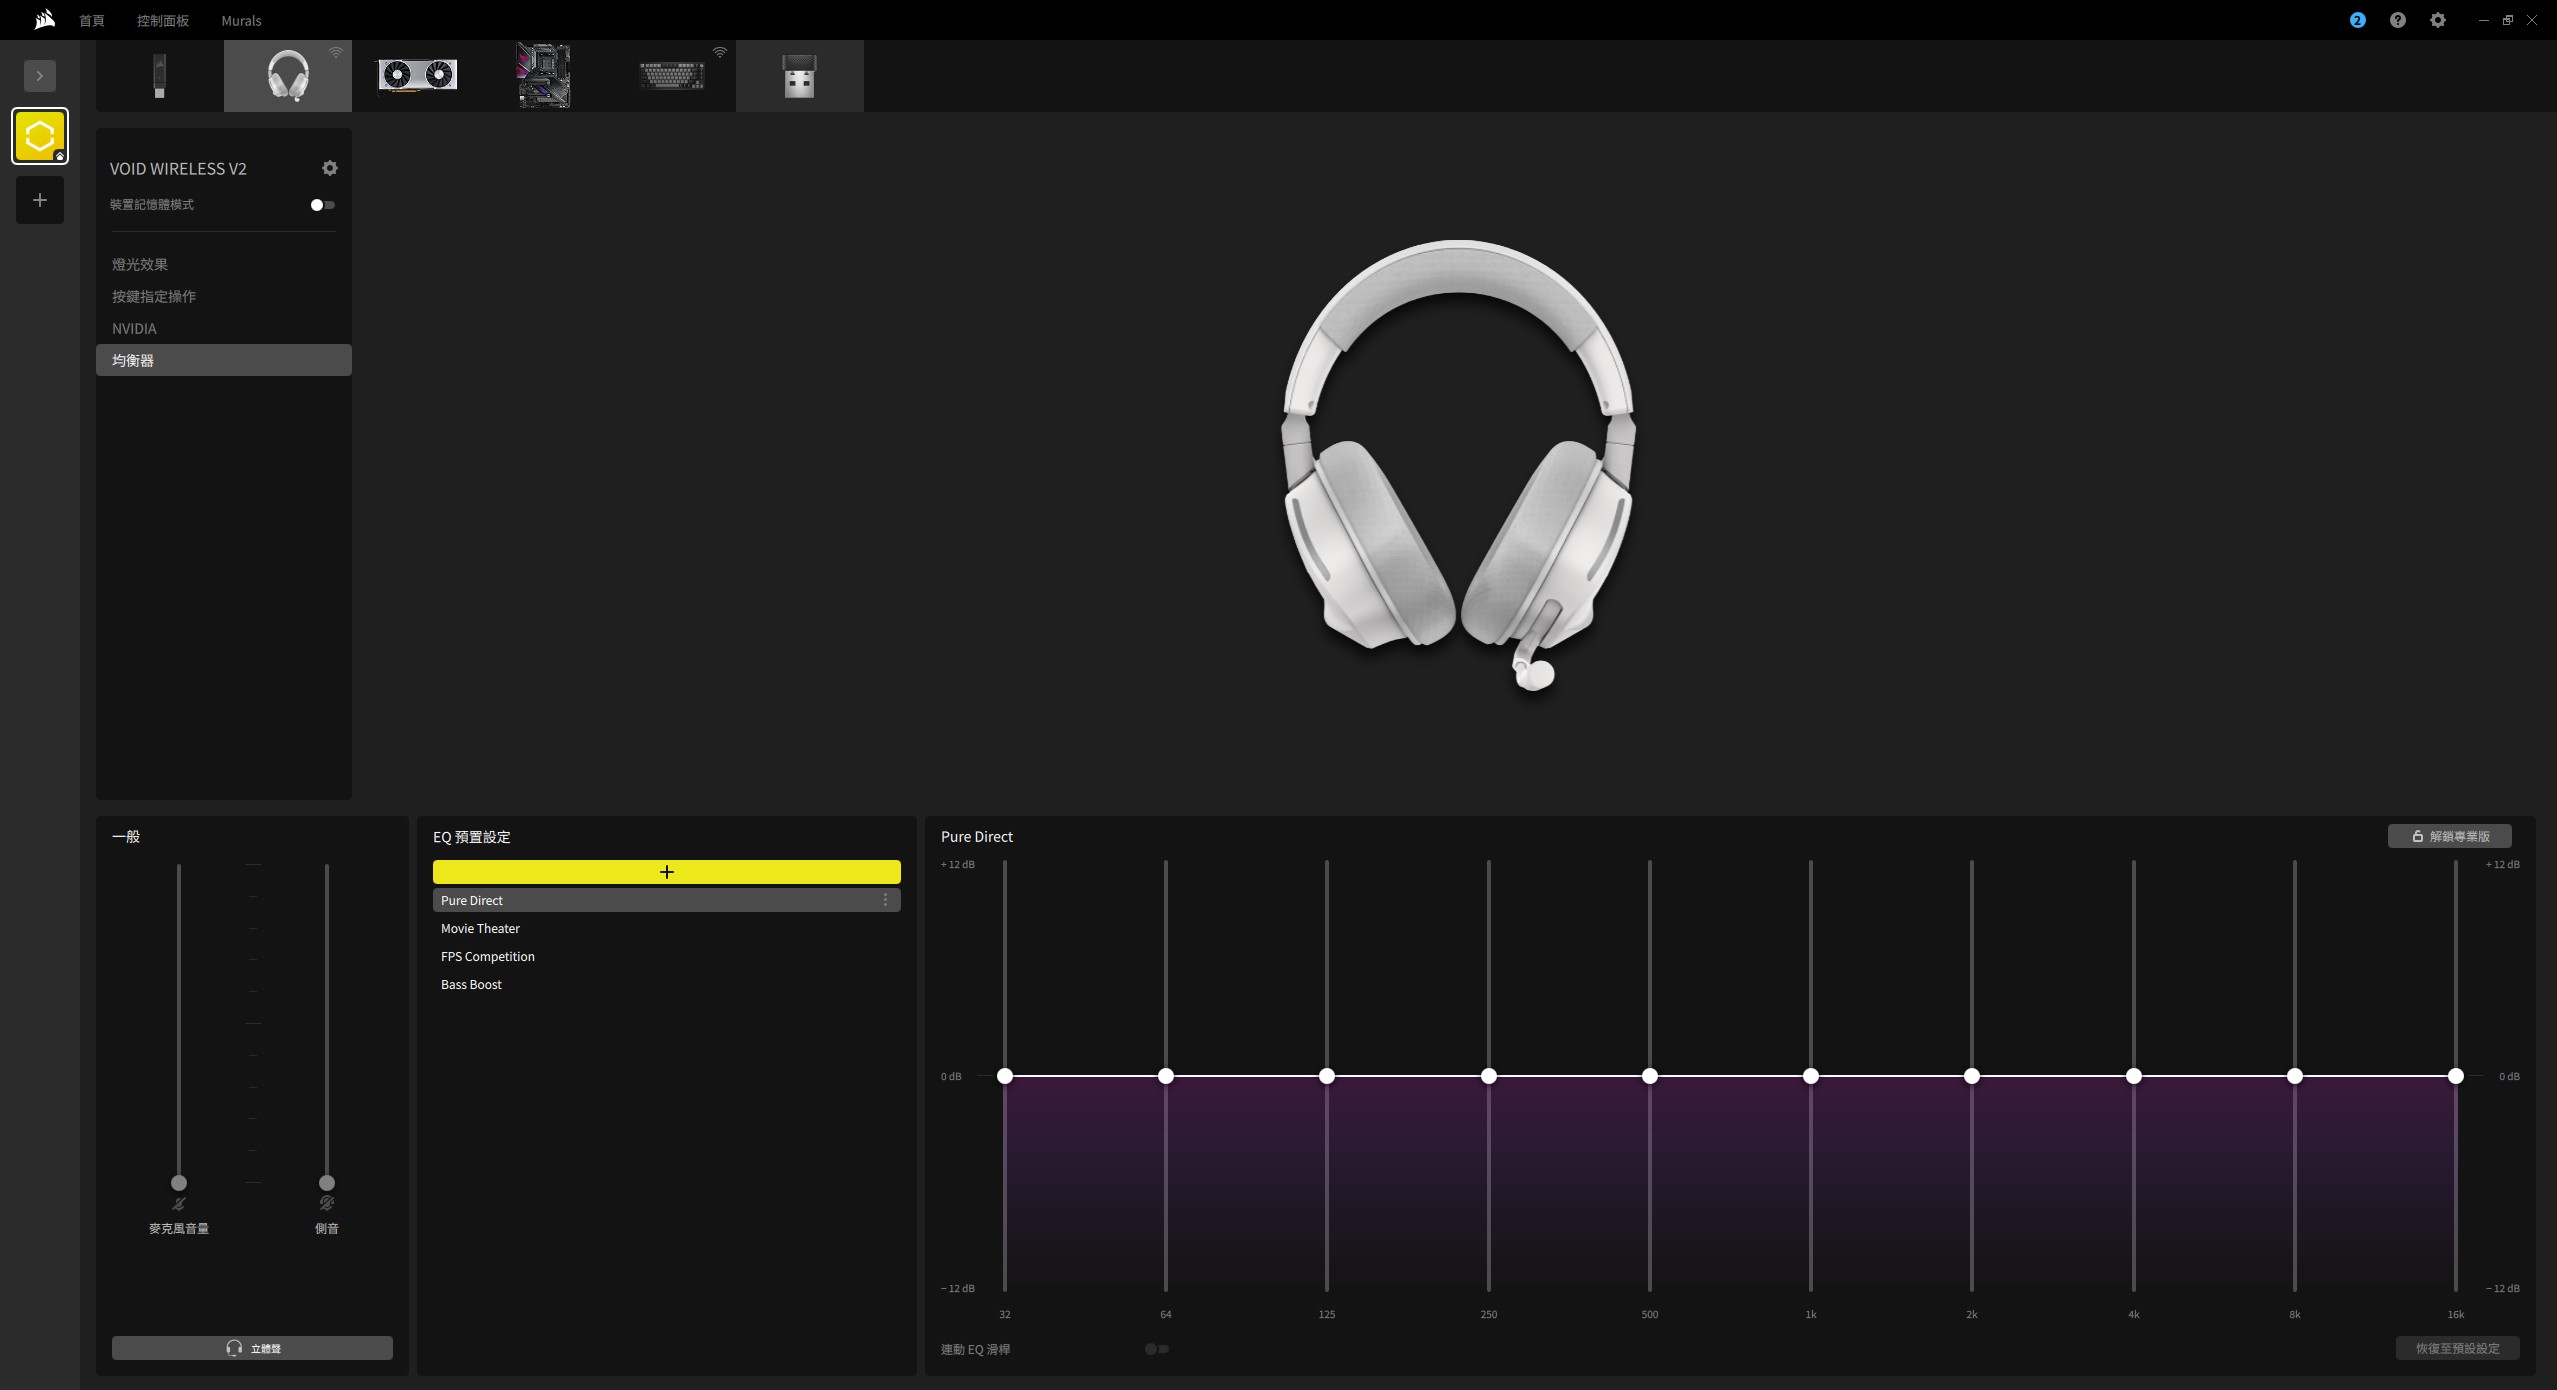Toggle the 連動 EQ 滑桿 switch
Viewport: 2557px width, 1390px height.
pyautogui.click(x=1157, y=1349)
